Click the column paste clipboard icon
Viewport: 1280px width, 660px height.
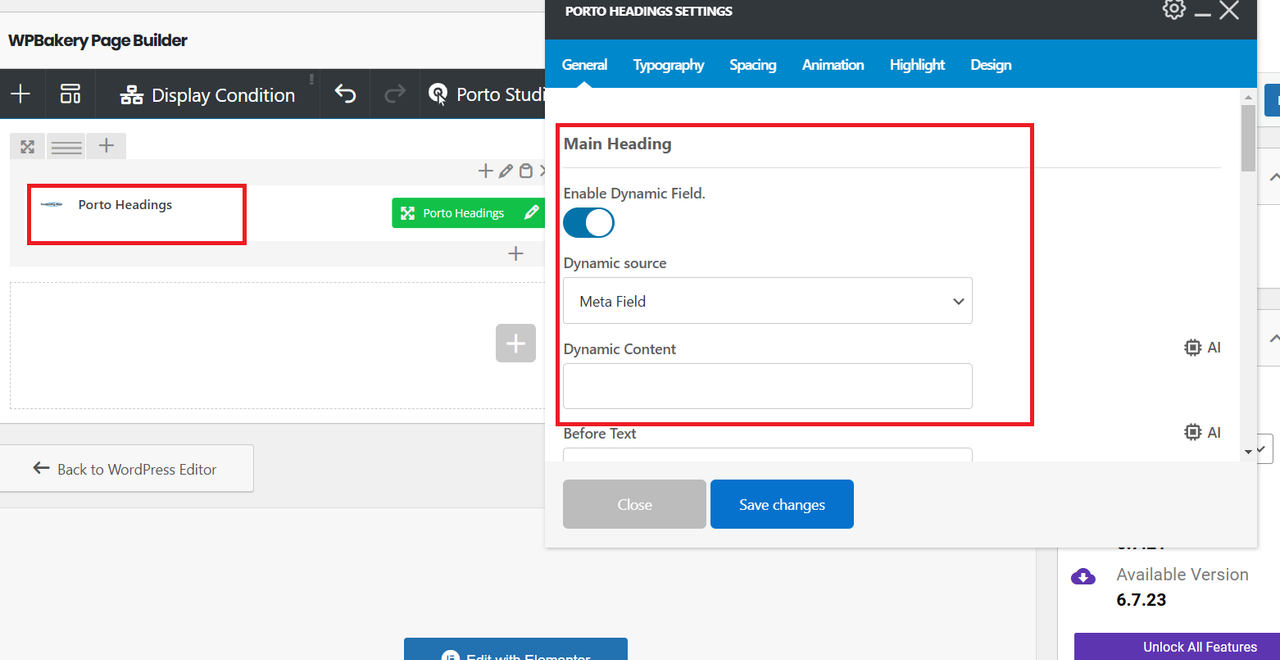click(526, 171)
